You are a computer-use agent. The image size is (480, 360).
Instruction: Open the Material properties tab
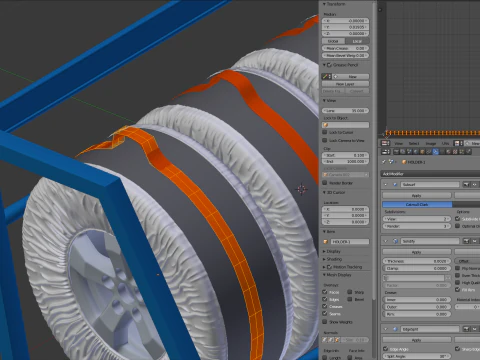[x=448, y=151]
